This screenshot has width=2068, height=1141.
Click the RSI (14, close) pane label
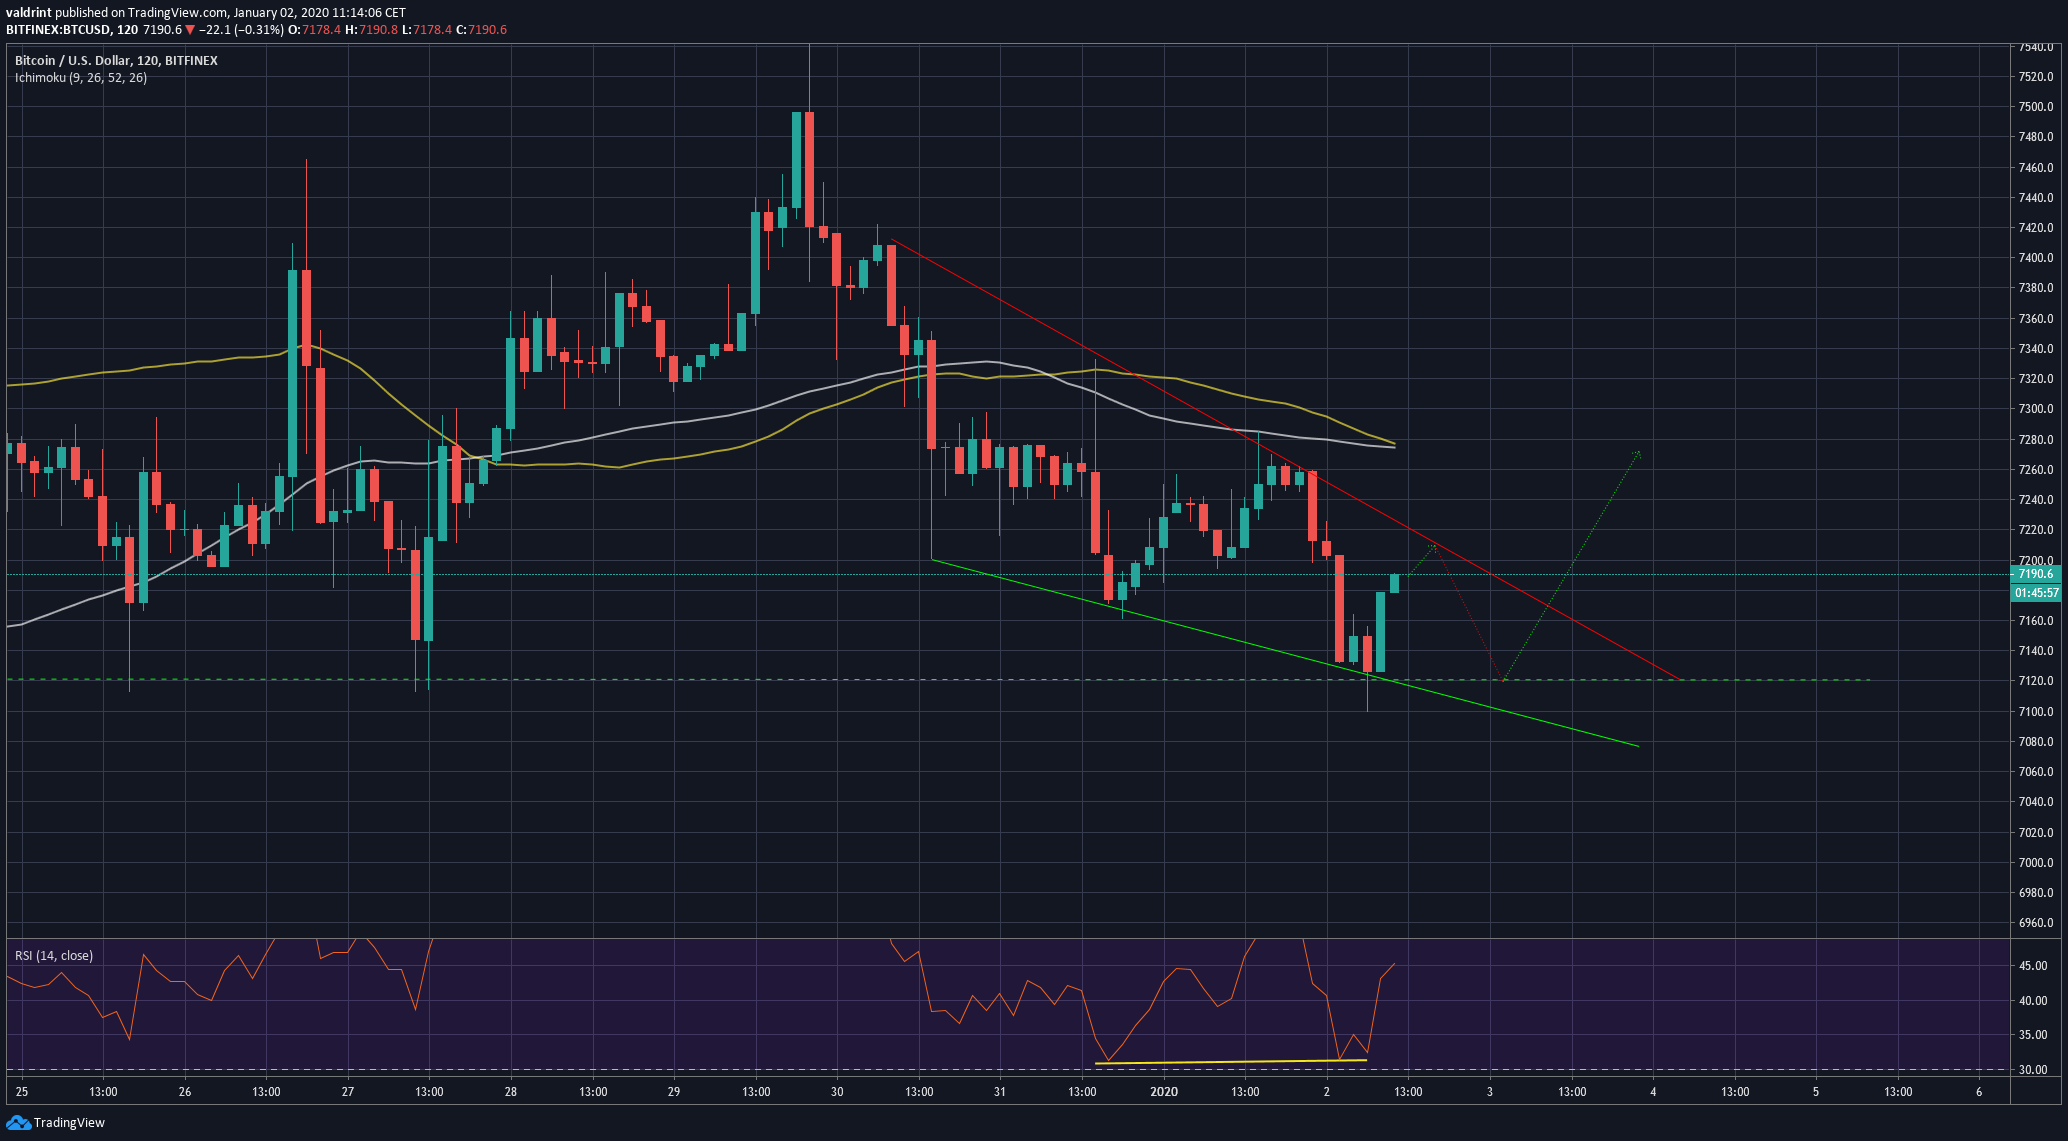tap(53, 955)
